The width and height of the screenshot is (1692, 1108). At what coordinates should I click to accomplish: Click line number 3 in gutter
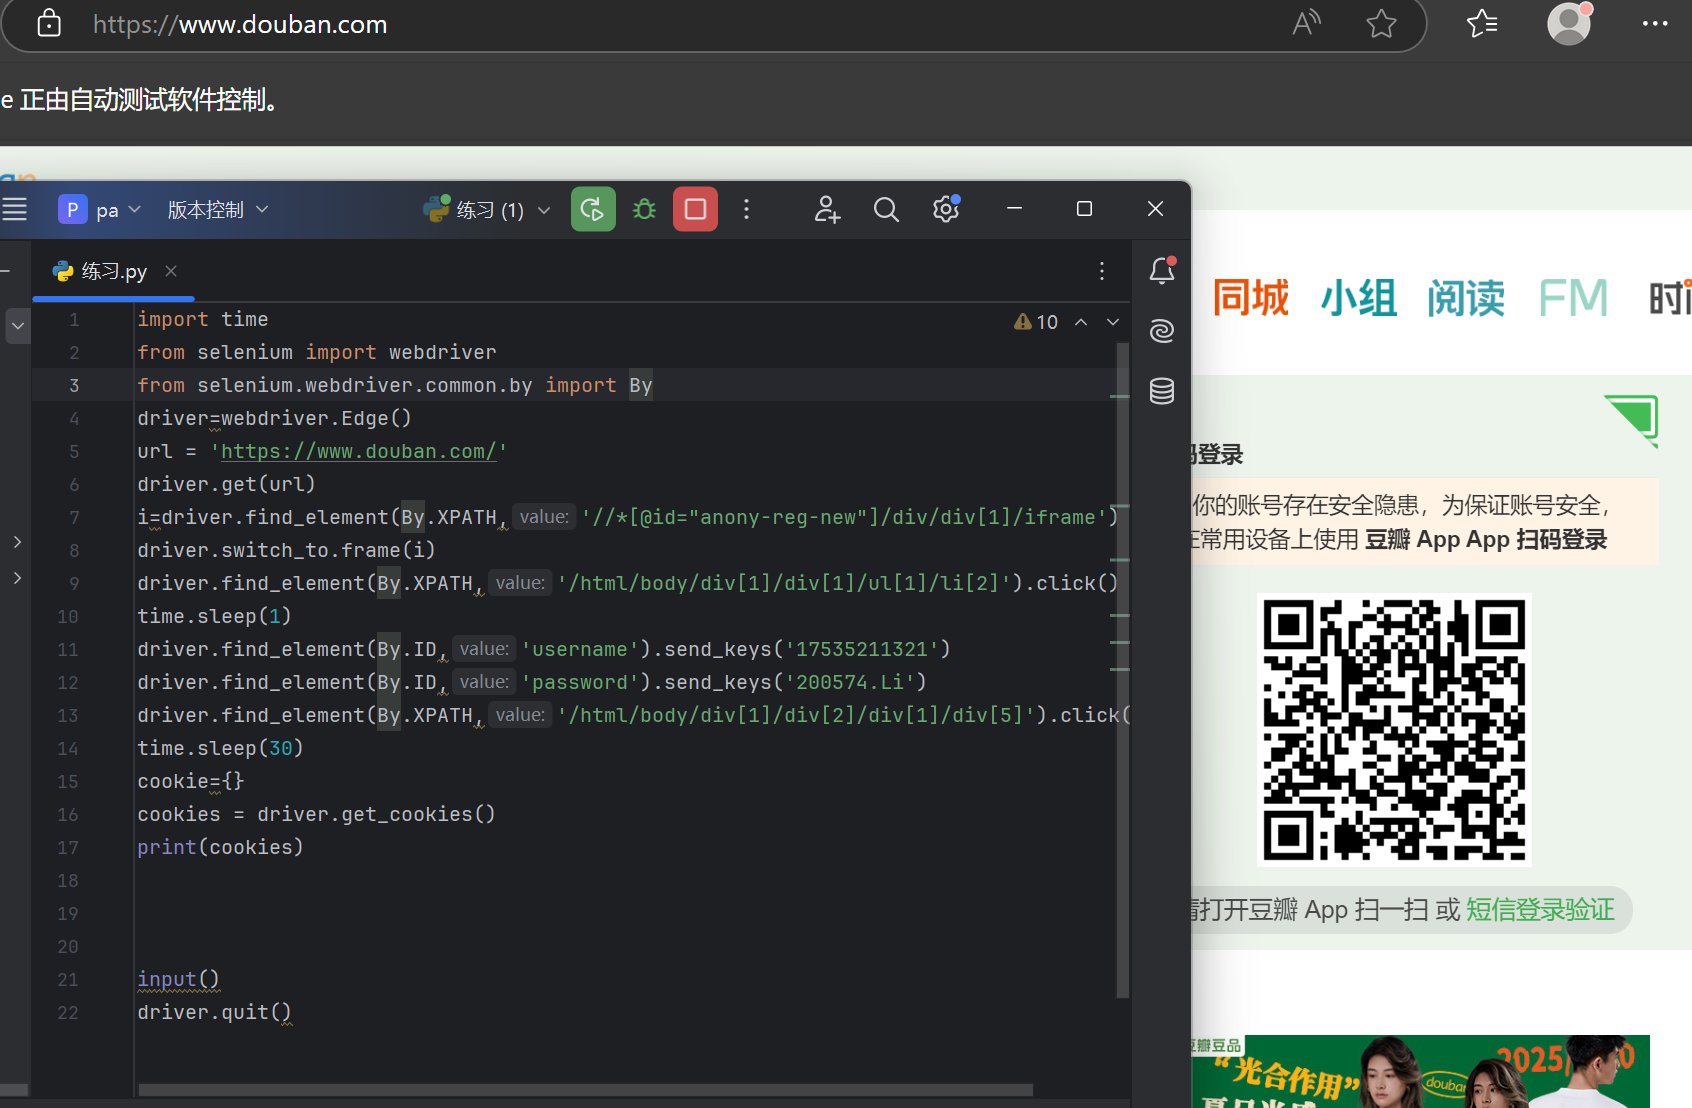(74, 385)
